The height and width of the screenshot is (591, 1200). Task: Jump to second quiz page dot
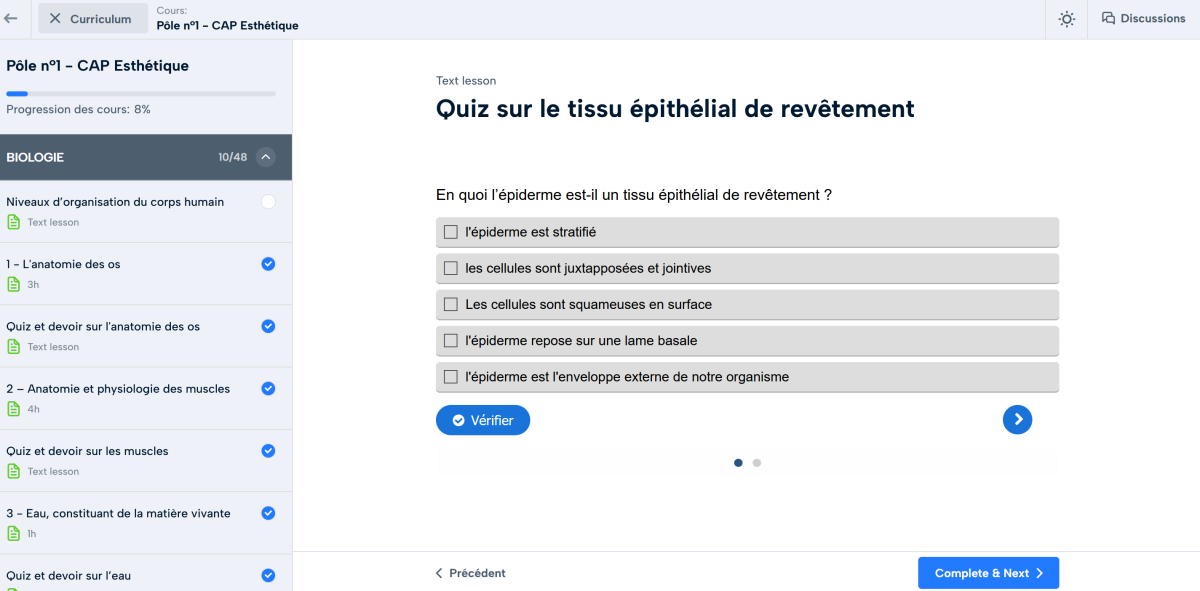757,463
